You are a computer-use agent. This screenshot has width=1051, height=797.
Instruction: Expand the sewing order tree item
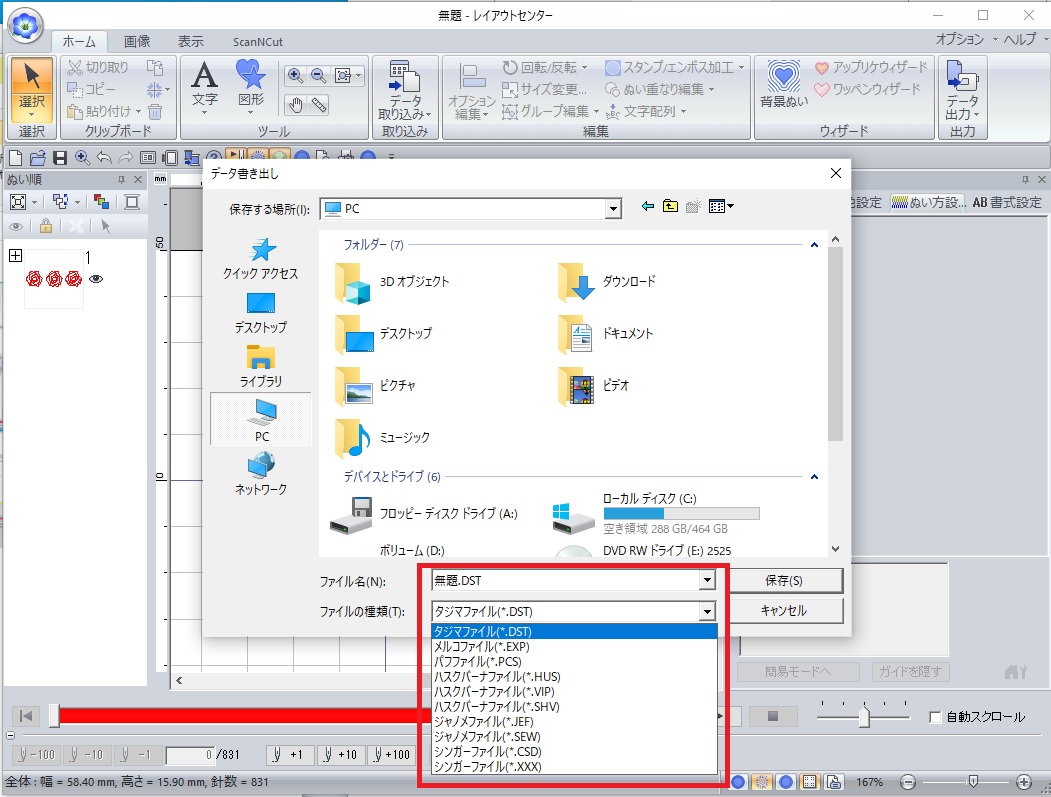tap(15, 255)
